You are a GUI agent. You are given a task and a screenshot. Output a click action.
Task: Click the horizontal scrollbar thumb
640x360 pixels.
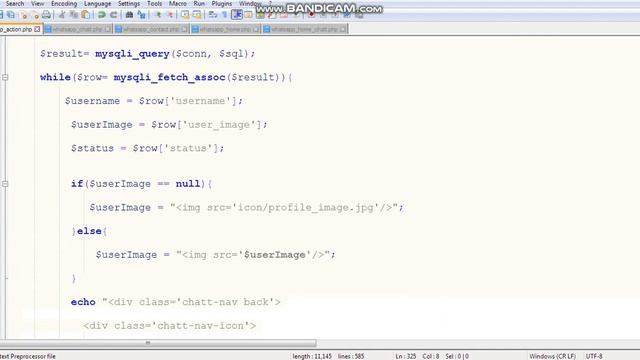[x=158, y=343]
